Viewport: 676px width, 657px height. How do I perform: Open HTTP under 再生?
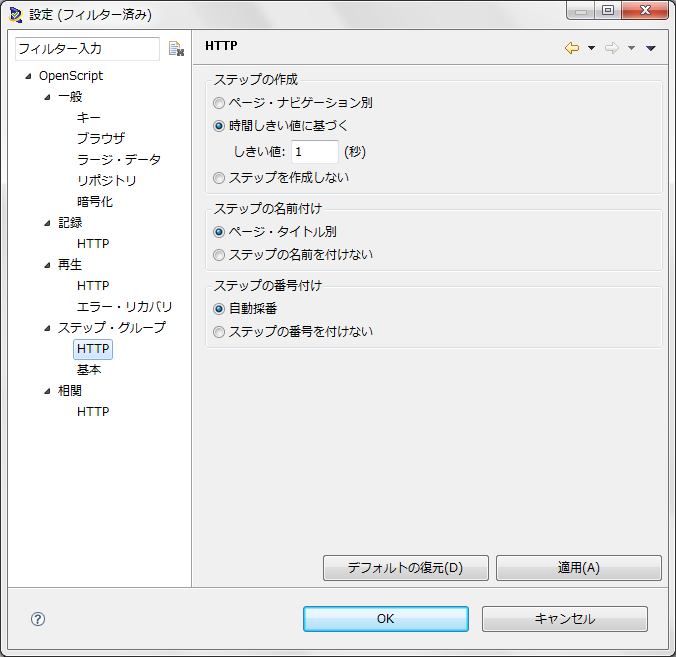coord(93,285)
